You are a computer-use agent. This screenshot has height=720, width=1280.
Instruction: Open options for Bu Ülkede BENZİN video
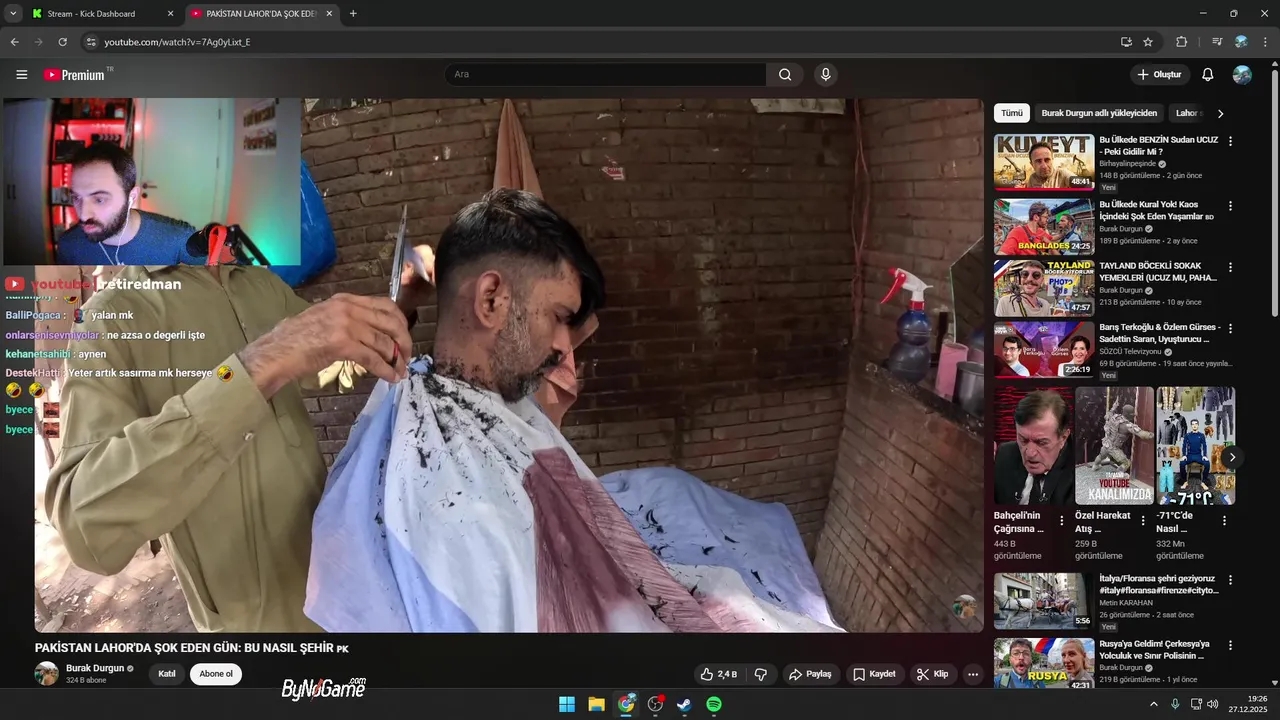(1230, 142)
